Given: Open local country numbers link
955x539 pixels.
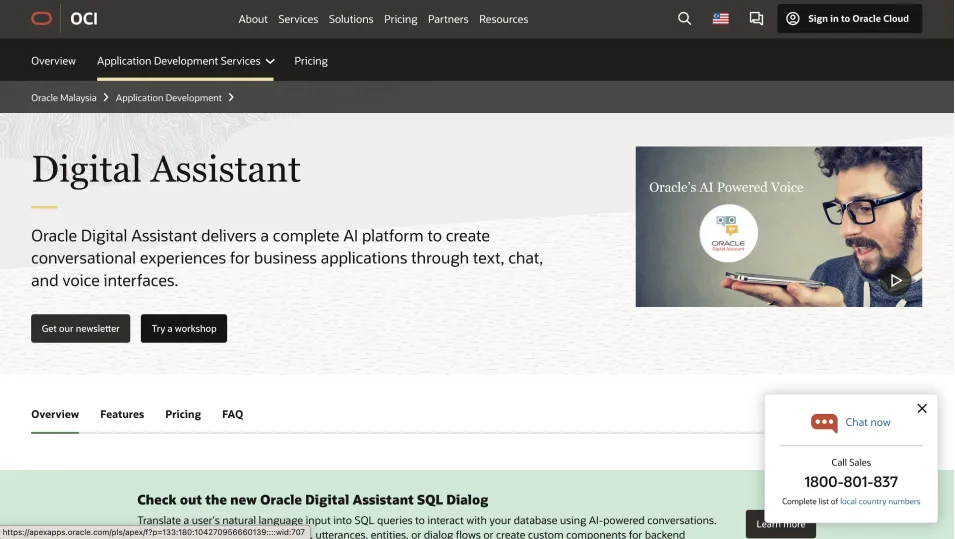Looking at the screenshot, I should pos(880,501).
